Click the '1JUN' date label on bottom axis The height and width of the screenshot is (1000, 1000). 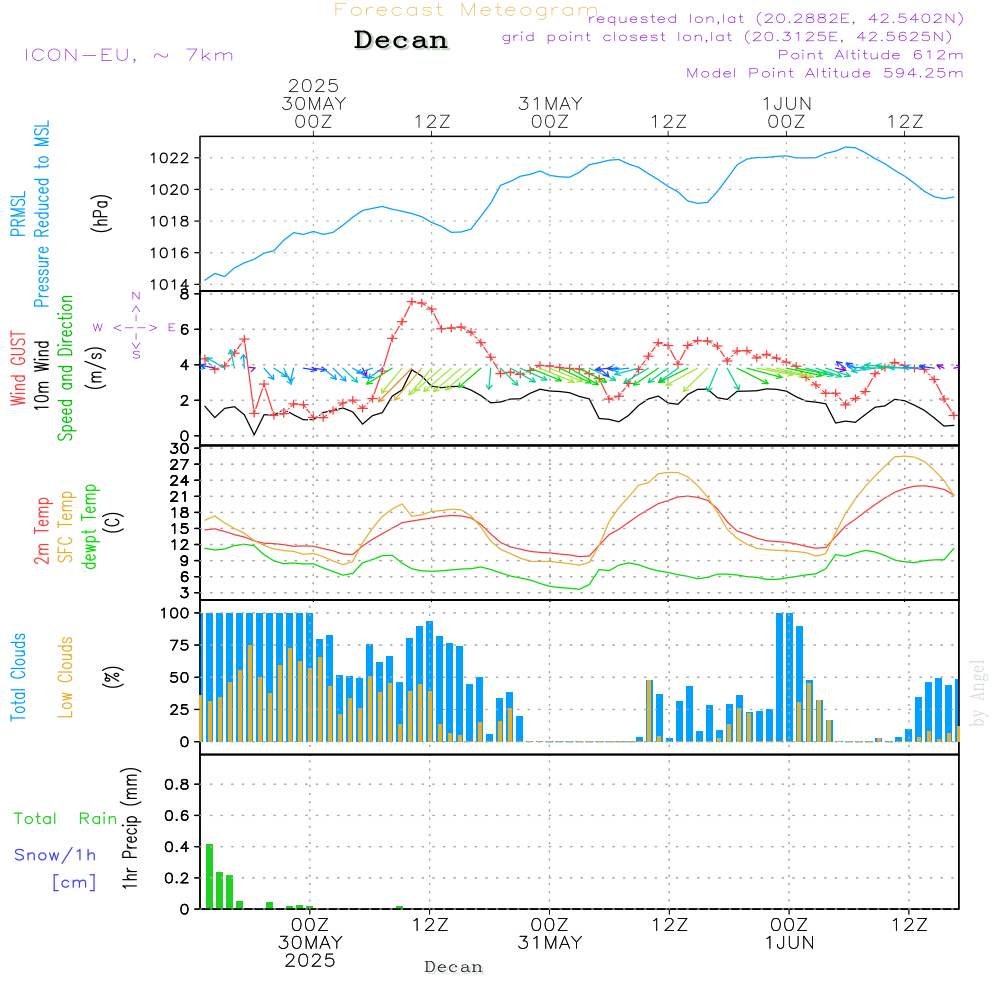790,943
